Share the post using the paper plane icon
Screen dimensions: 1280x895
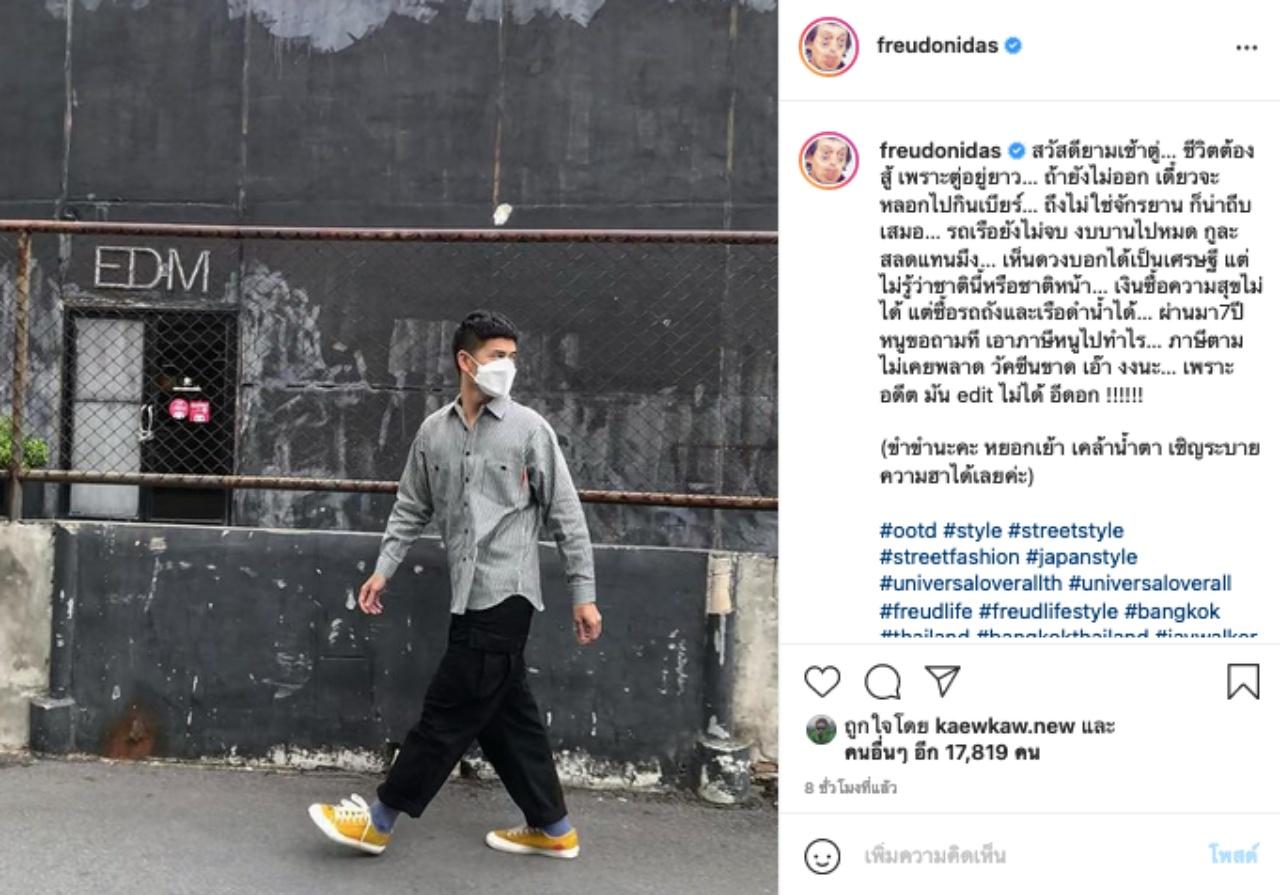942,681
